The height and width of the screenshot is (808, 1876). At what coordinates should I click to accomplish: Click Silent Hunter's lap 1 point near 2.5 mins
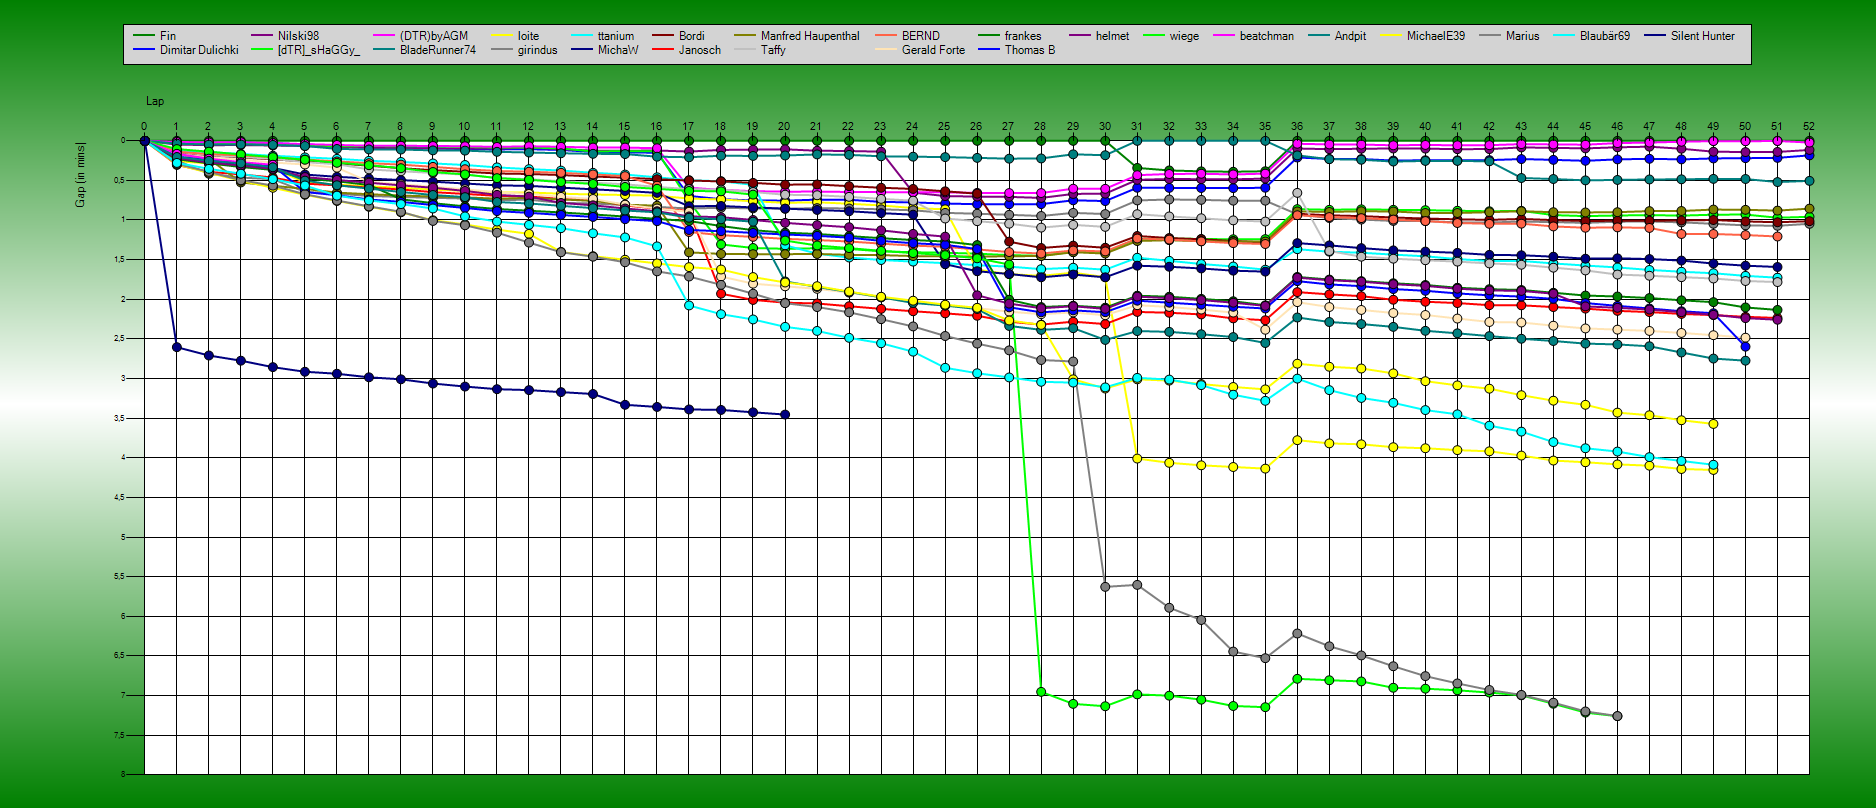coord(177,347)
